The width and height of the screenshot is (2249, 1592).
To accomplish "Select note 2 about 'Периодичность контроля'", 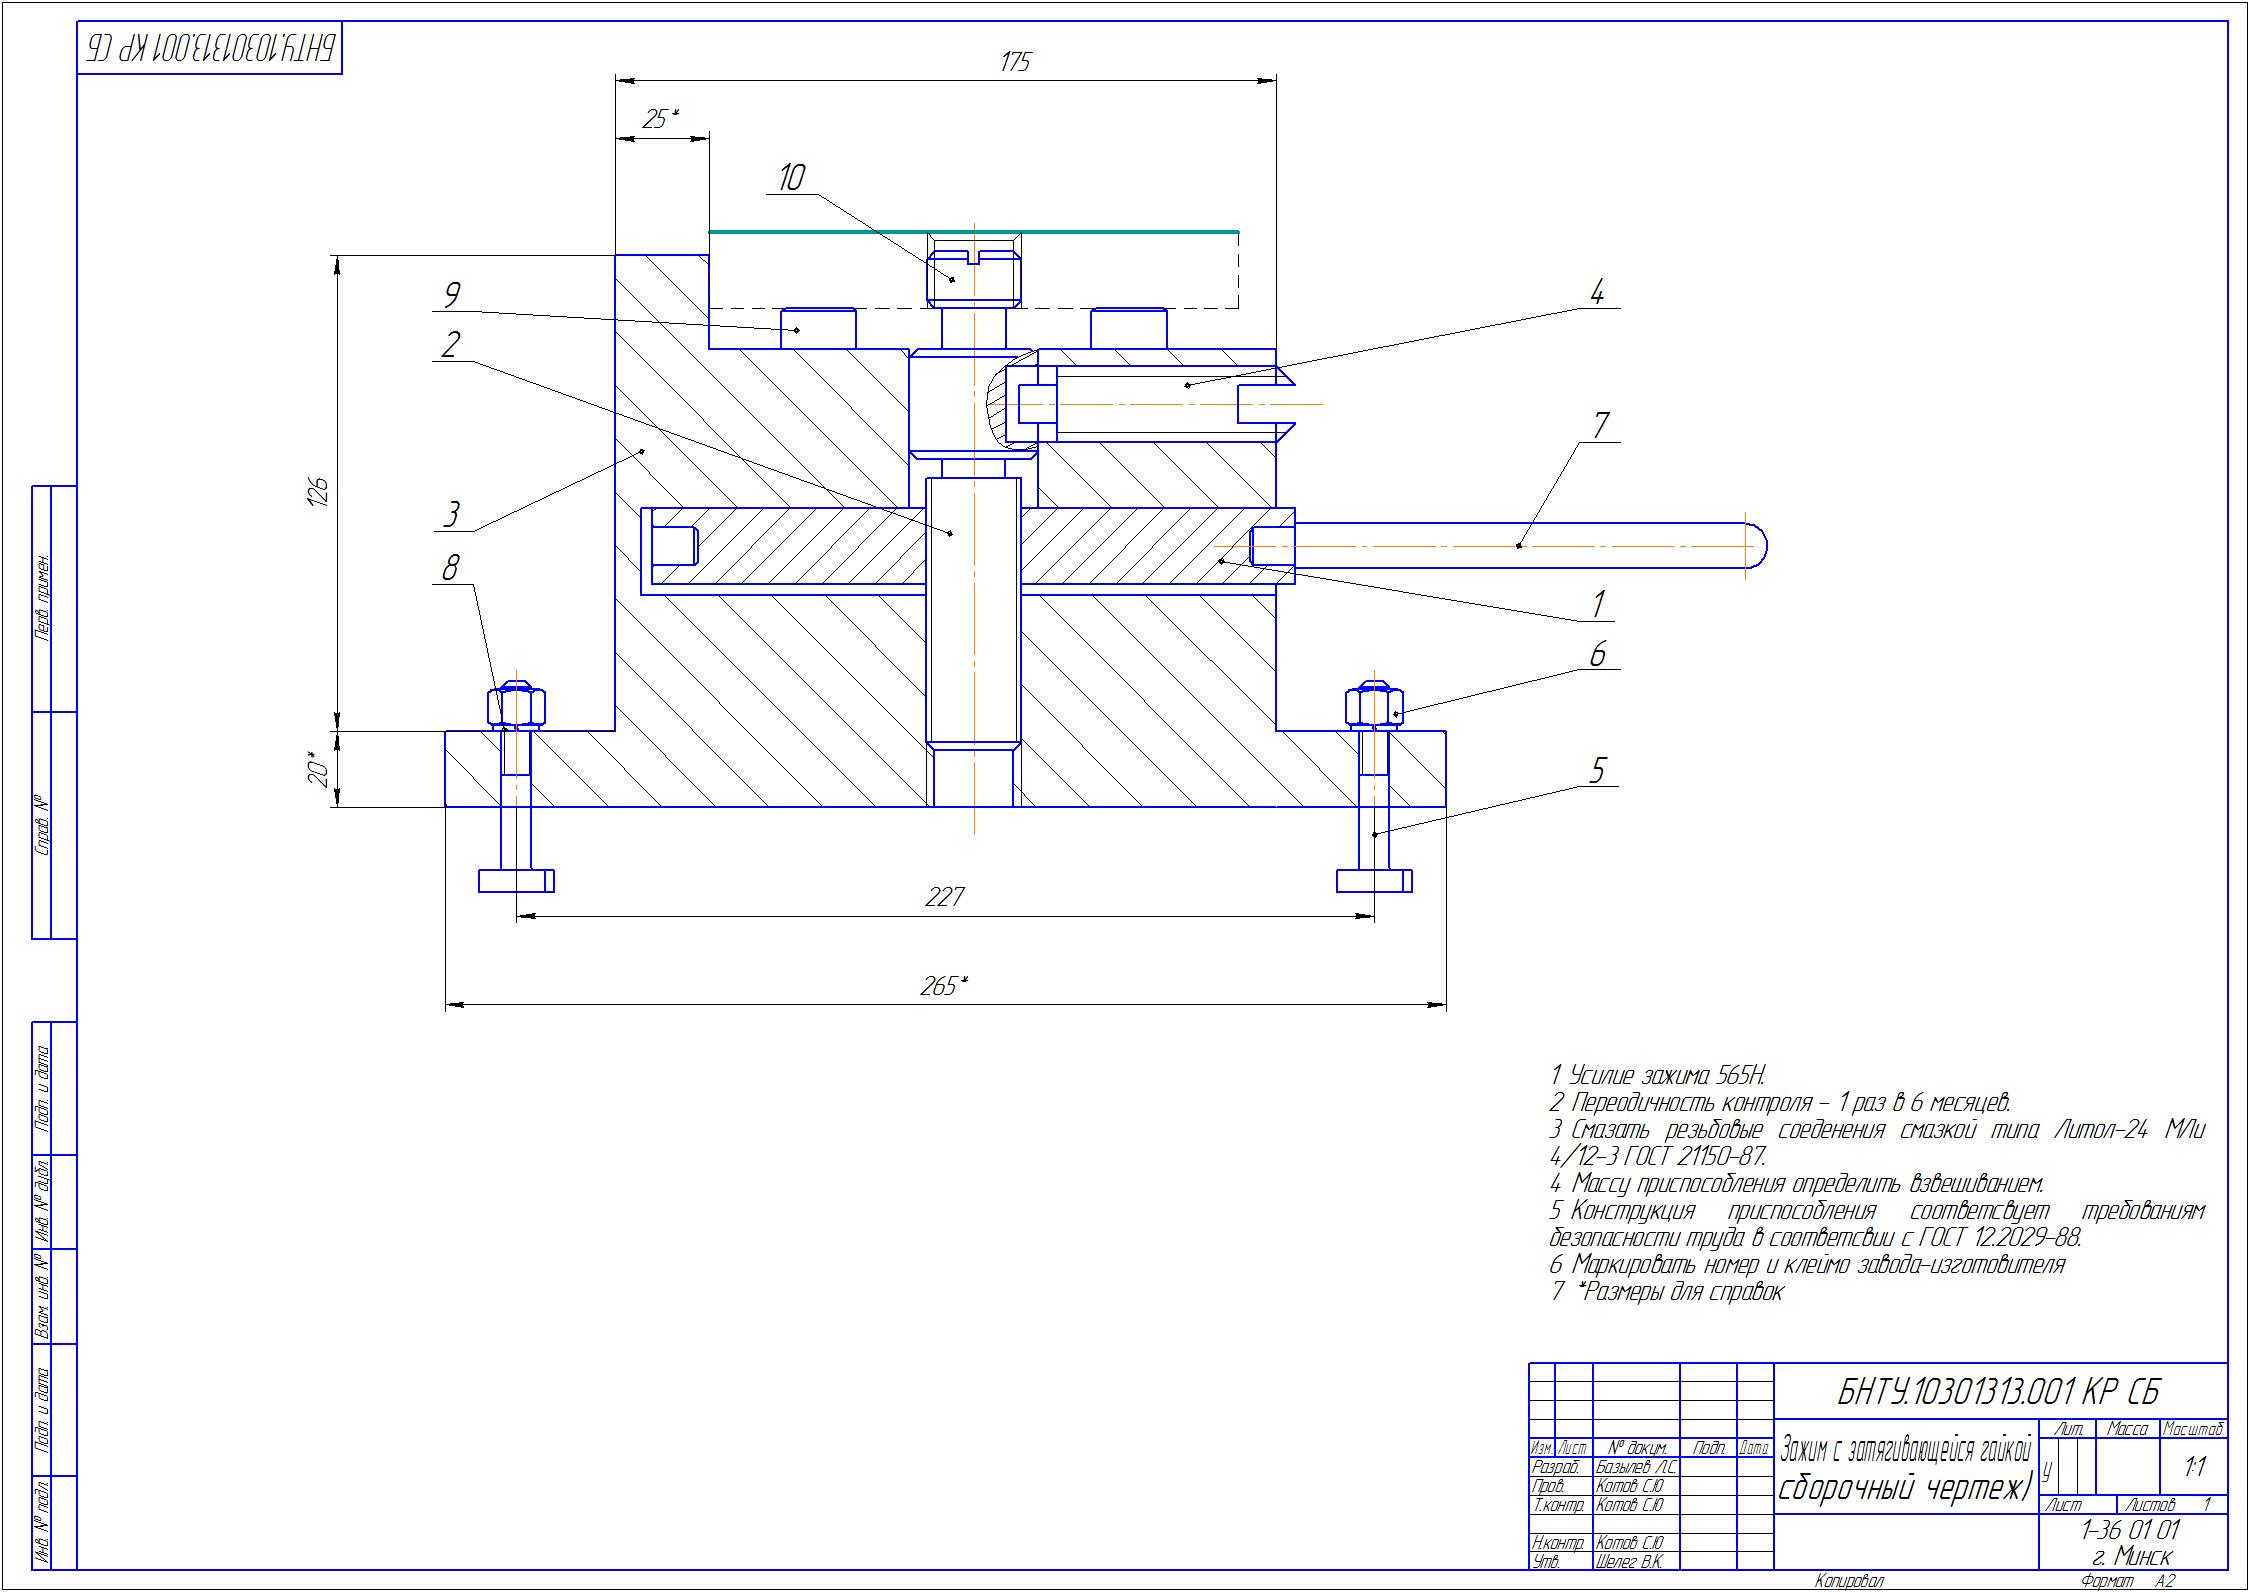I will click(x=1780, y=1103).
